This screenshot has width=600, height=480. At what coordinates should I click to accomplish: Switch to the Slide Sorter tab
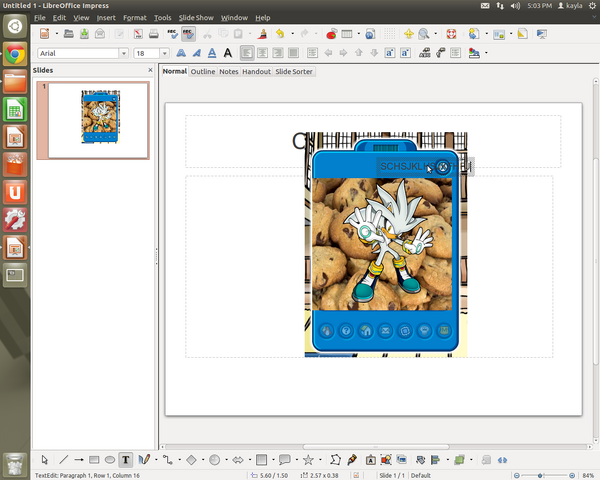pos(294,72)
